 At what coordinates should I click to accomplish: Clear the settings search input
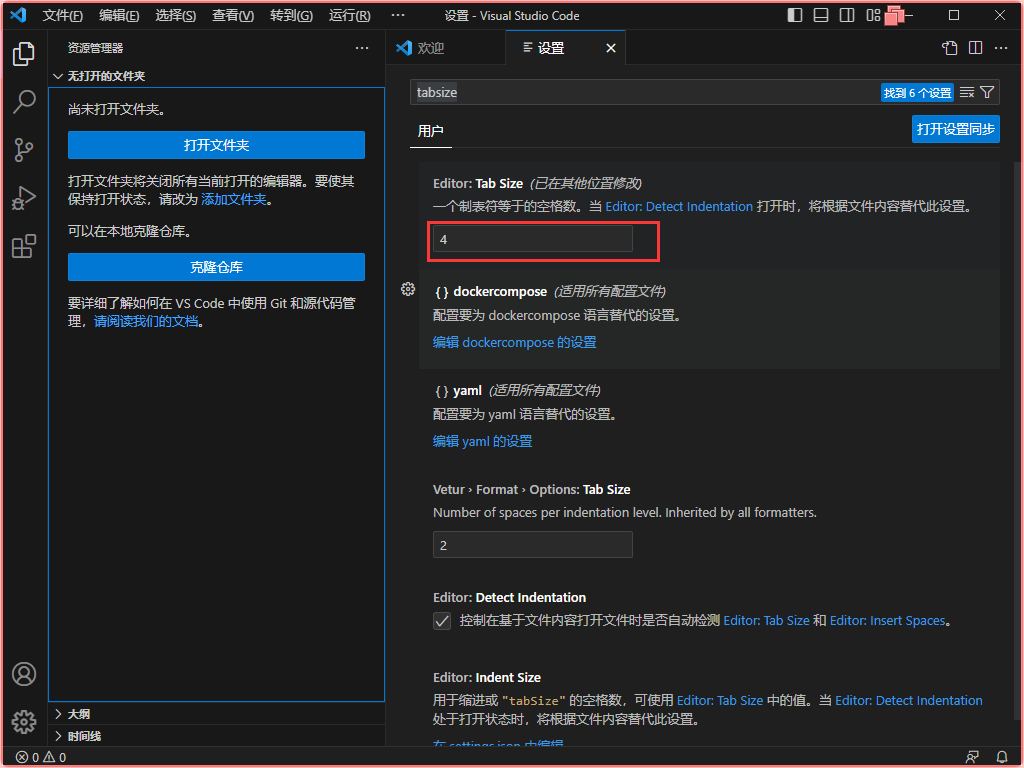coord(967,93)
